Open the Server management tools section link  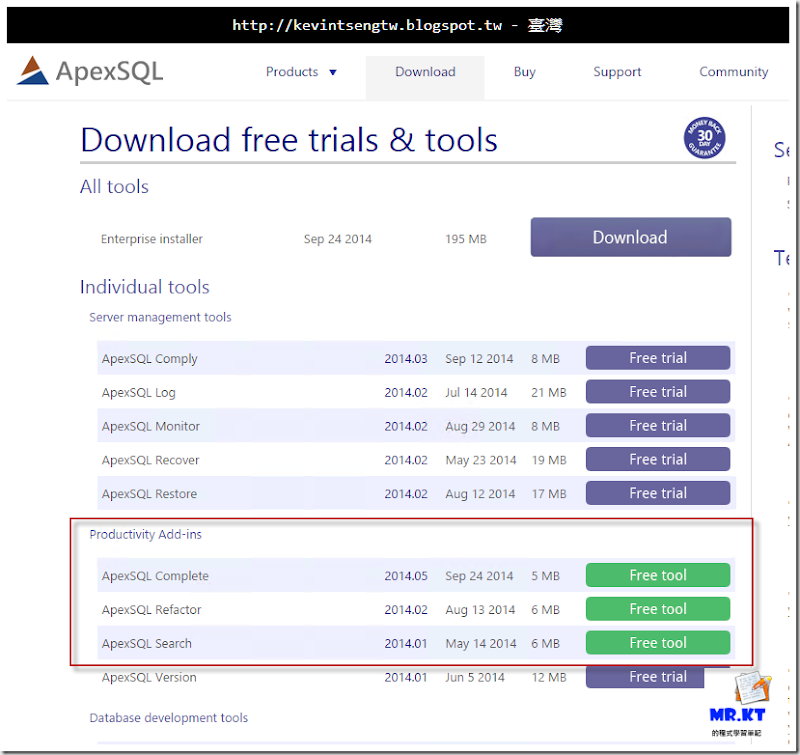pyautogui.click(x=160, y=317)
